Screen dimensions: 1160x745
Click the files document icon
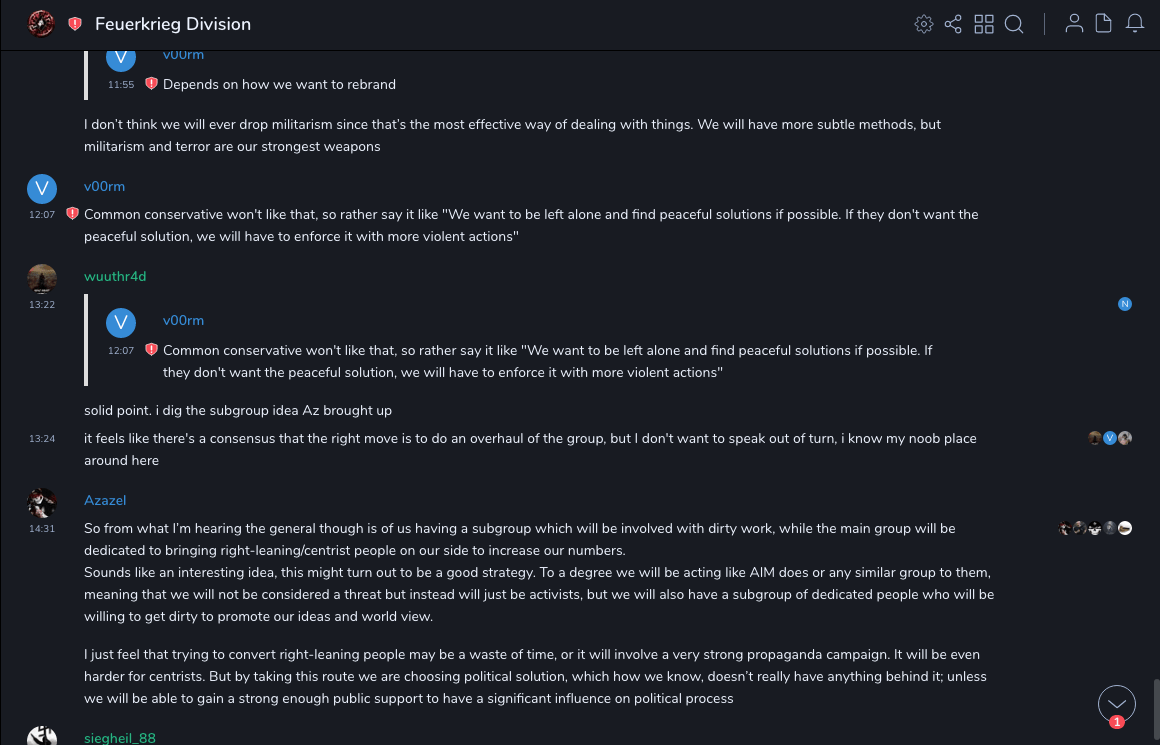pyautogui.click(x=1104, y=24)
